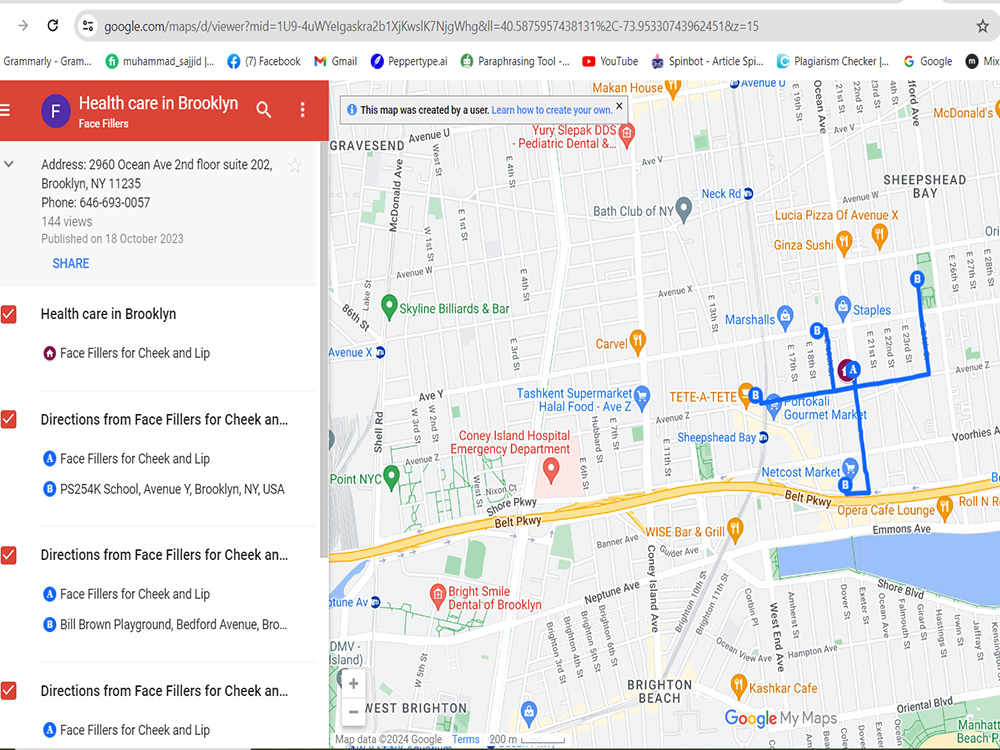This screenshot has height=750, width=1000.
Task: Click the Bath Club of NY pin
Action: (x=683, y=209)
